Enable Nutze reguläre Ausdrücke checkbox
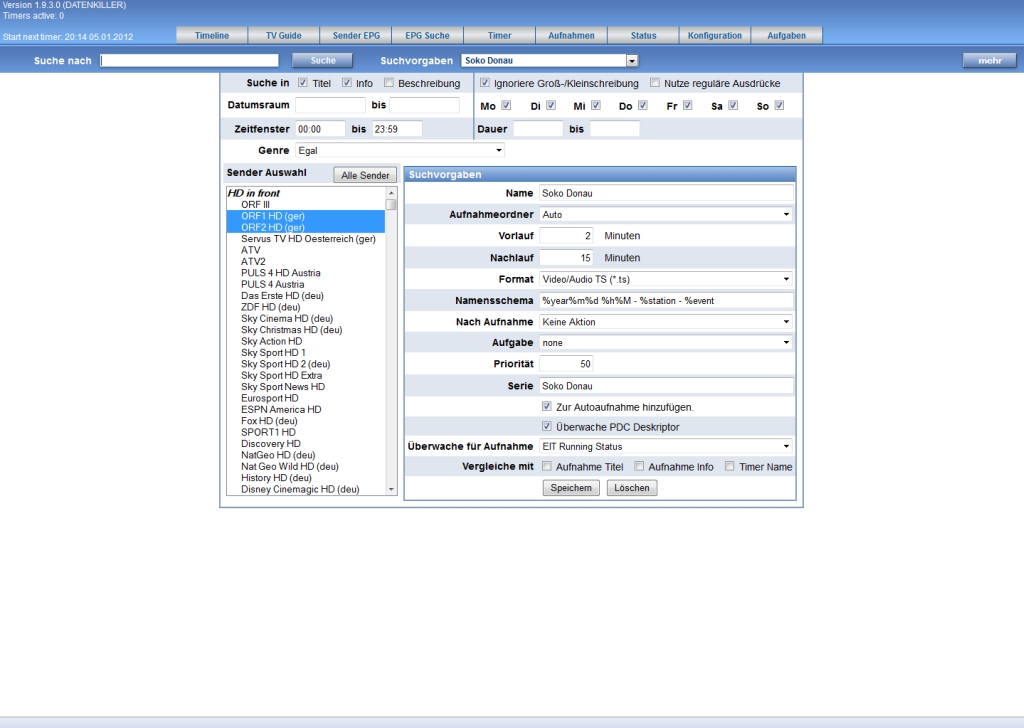This screenshot has height=728, width=1024. 655,83
